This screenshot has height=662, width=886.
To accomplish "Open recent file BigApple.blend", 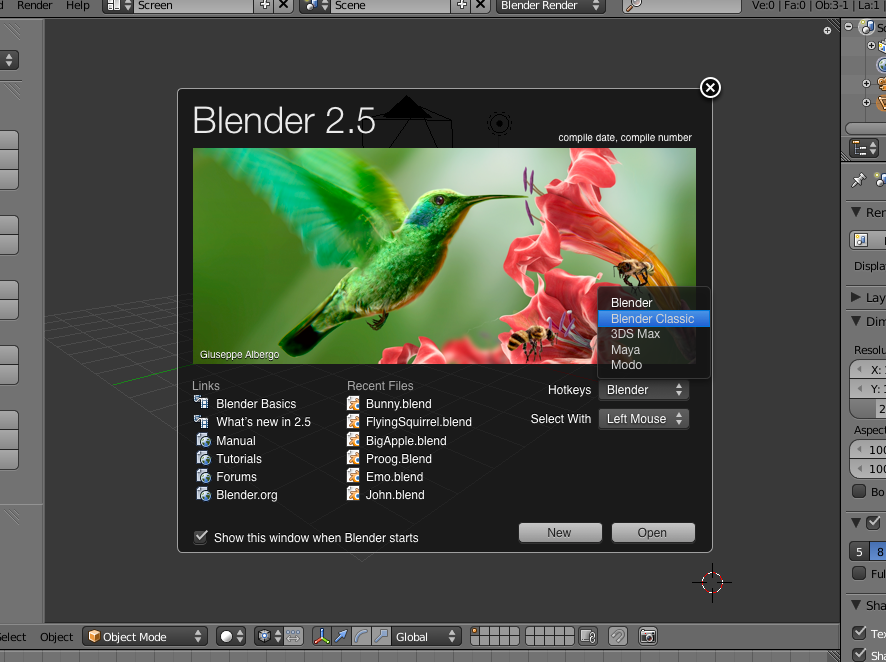I will [406, 441].
